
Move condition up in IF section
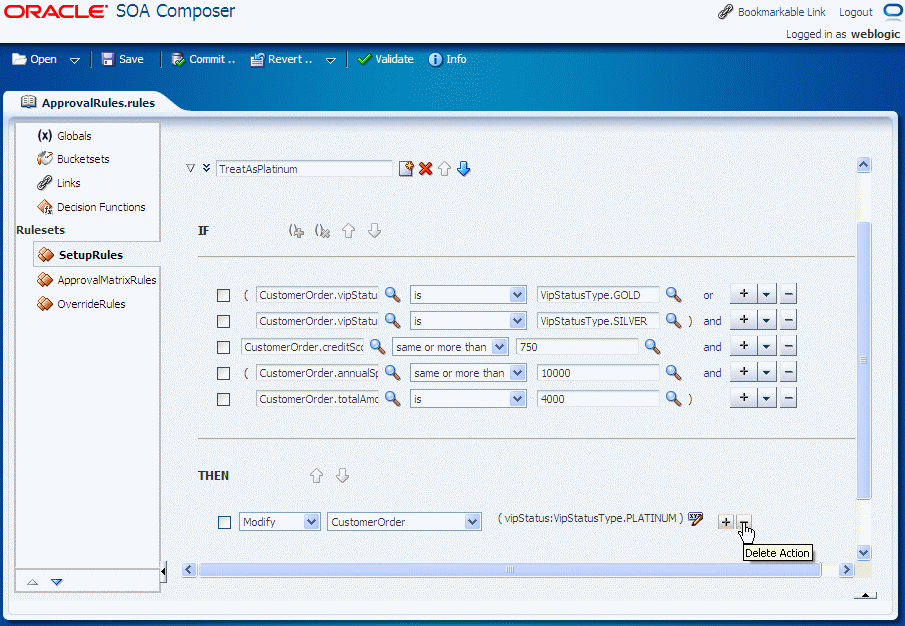(x=348, y=231)
